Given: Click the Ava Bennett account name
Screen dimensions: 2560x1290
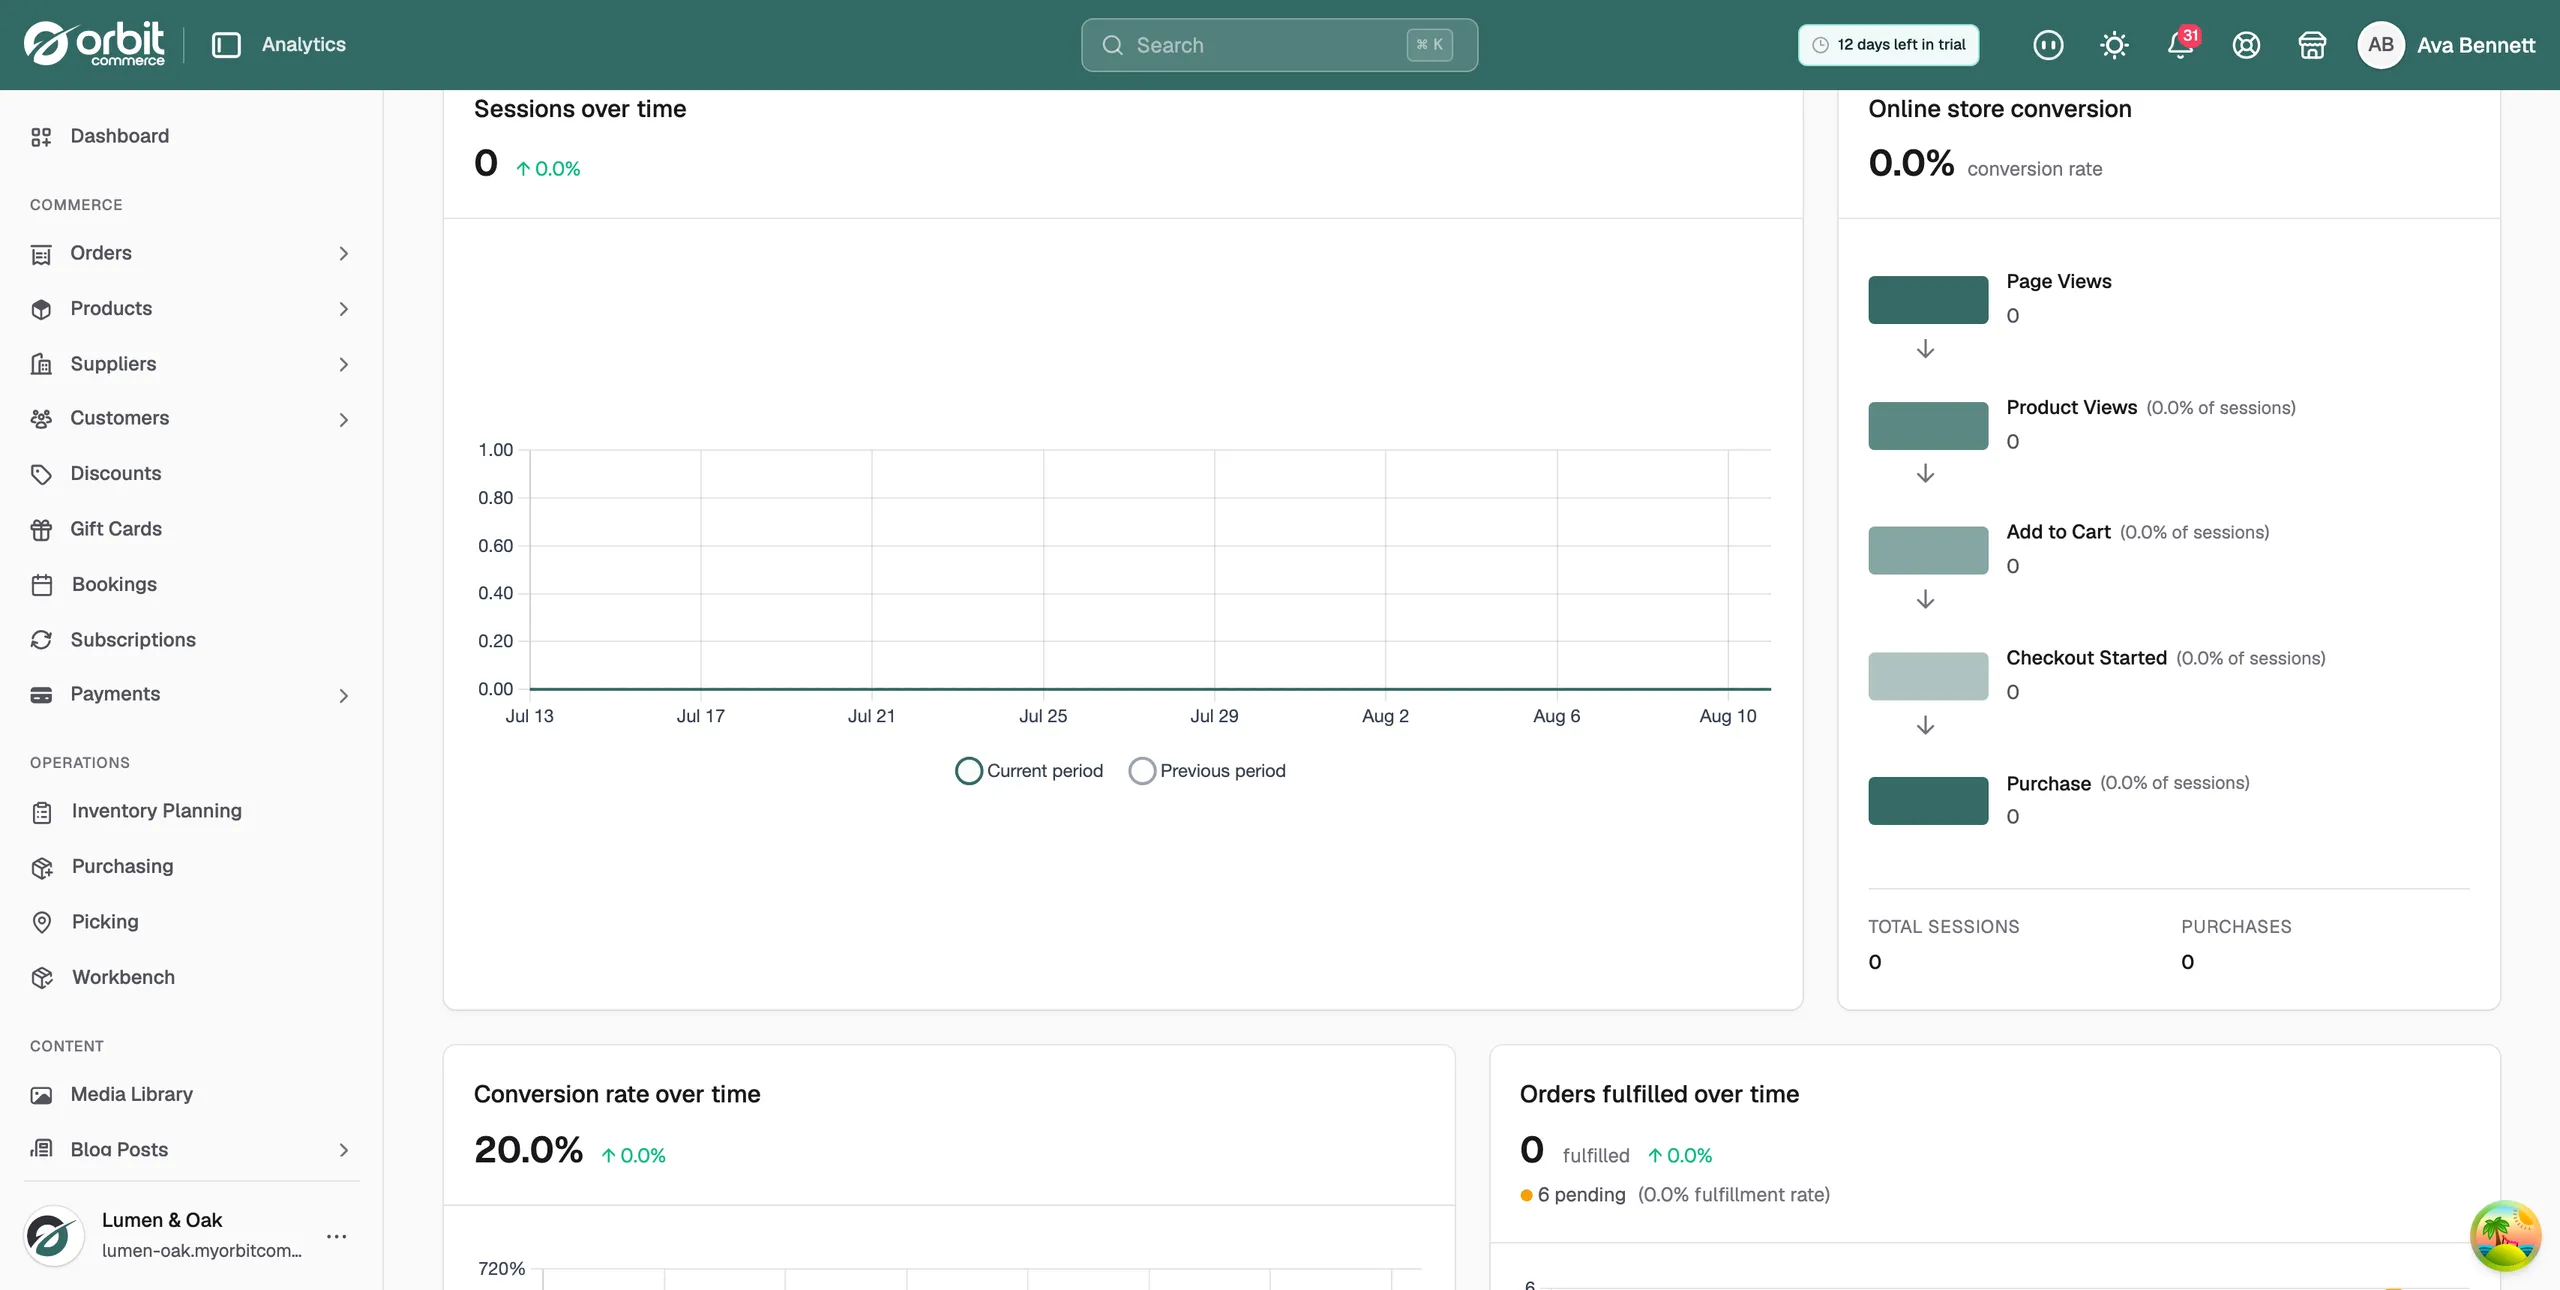Looking at the screenshot, I should point(2475,45).
